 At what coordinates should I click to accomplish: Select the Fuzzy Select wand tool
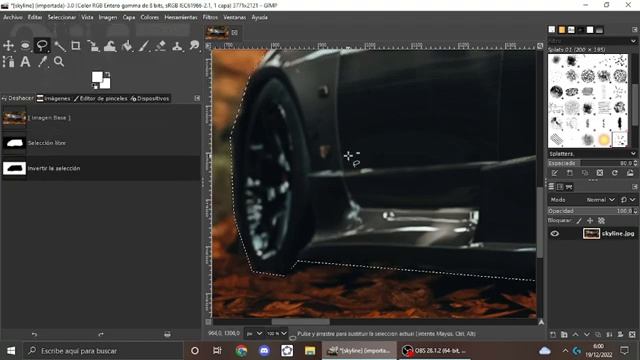[x=59, y=46]
